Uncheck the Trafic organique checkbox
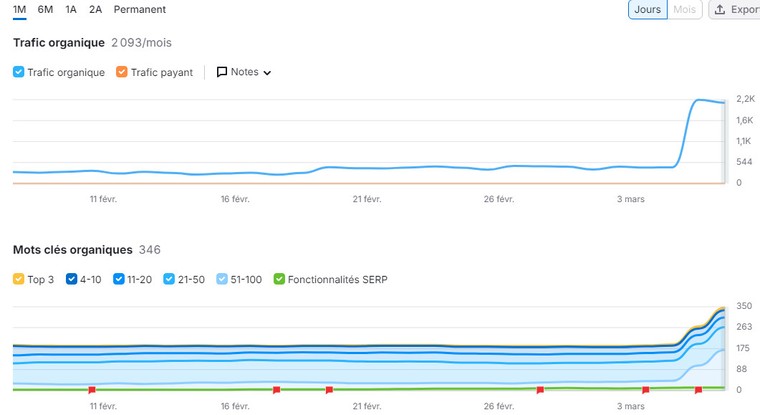 [x=19, y=72]
